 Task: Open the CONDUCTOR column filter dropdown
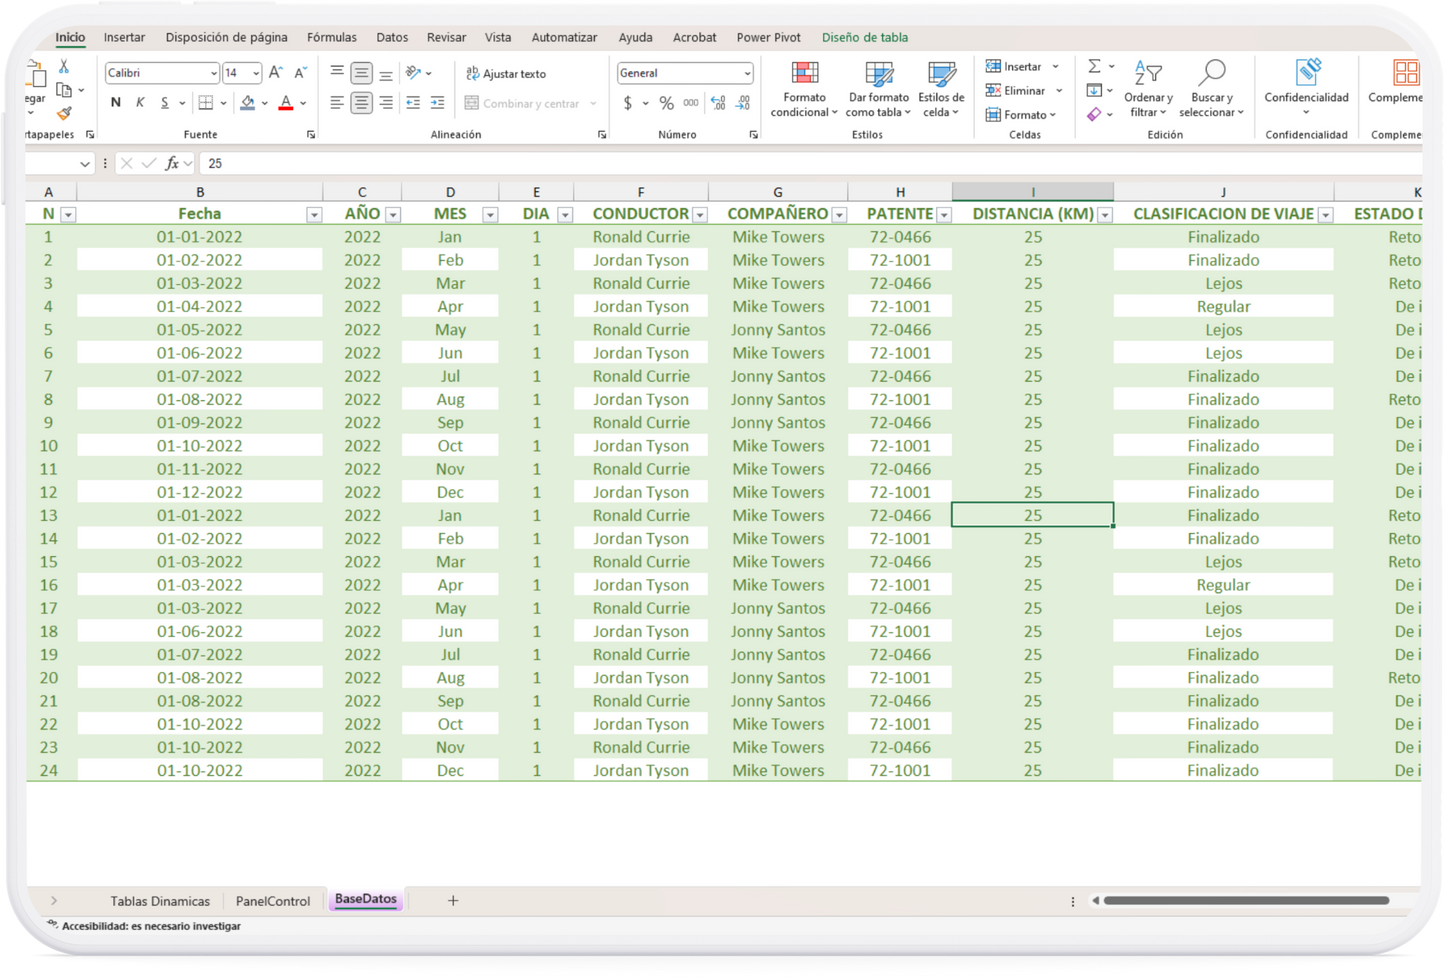[699, 213]
